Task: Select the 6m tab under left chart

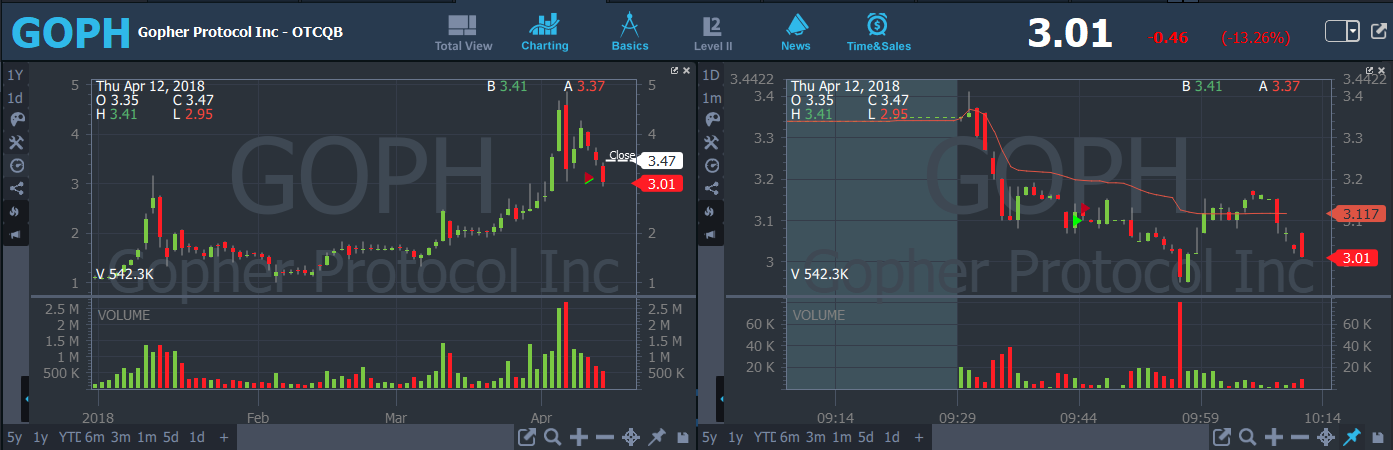Action: [x=94, y=437]
